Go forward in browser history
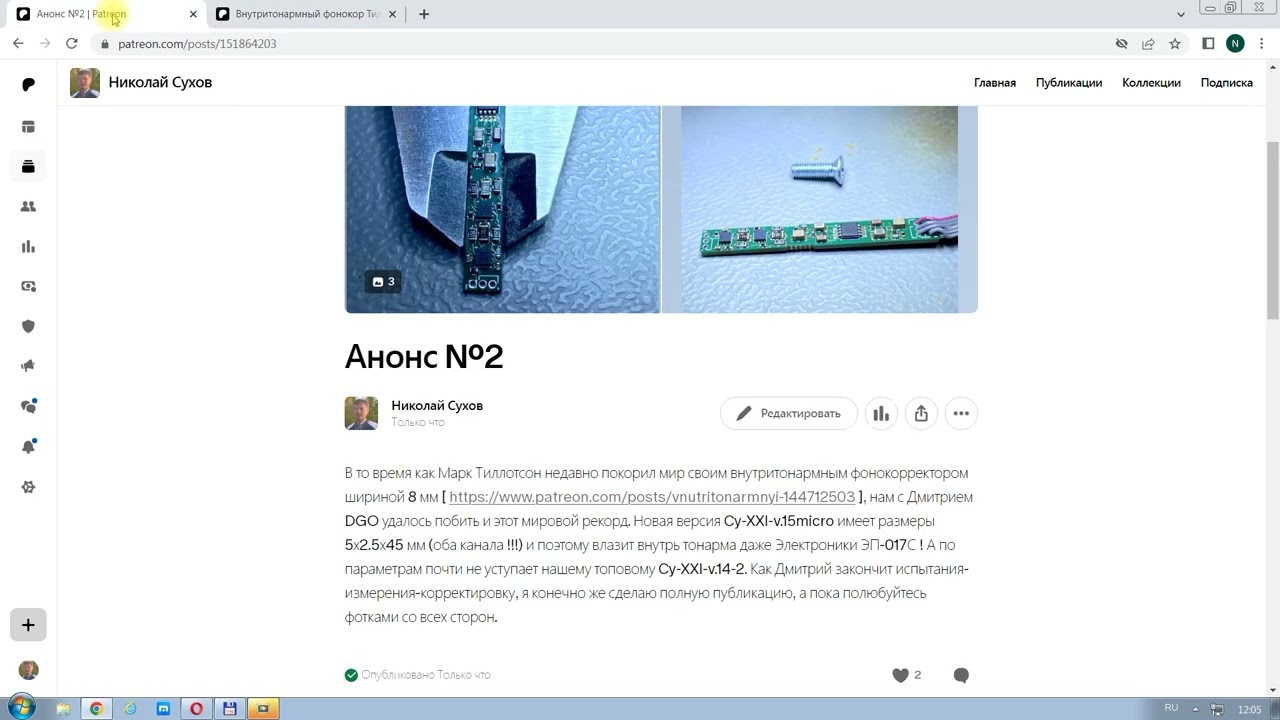 pyautogui.click(x=45, y=43)
